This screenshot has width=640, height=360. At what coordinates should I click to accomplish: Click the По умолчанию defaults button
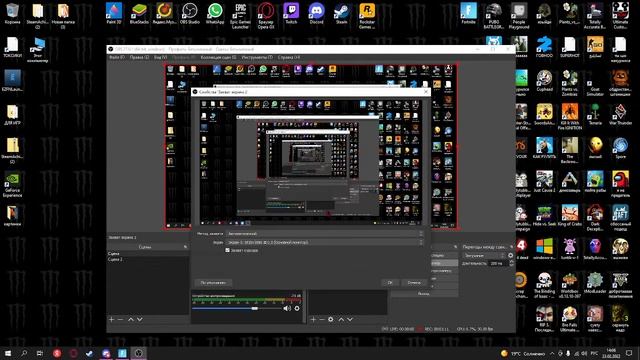pyautogui.click(x=213, y=282)
